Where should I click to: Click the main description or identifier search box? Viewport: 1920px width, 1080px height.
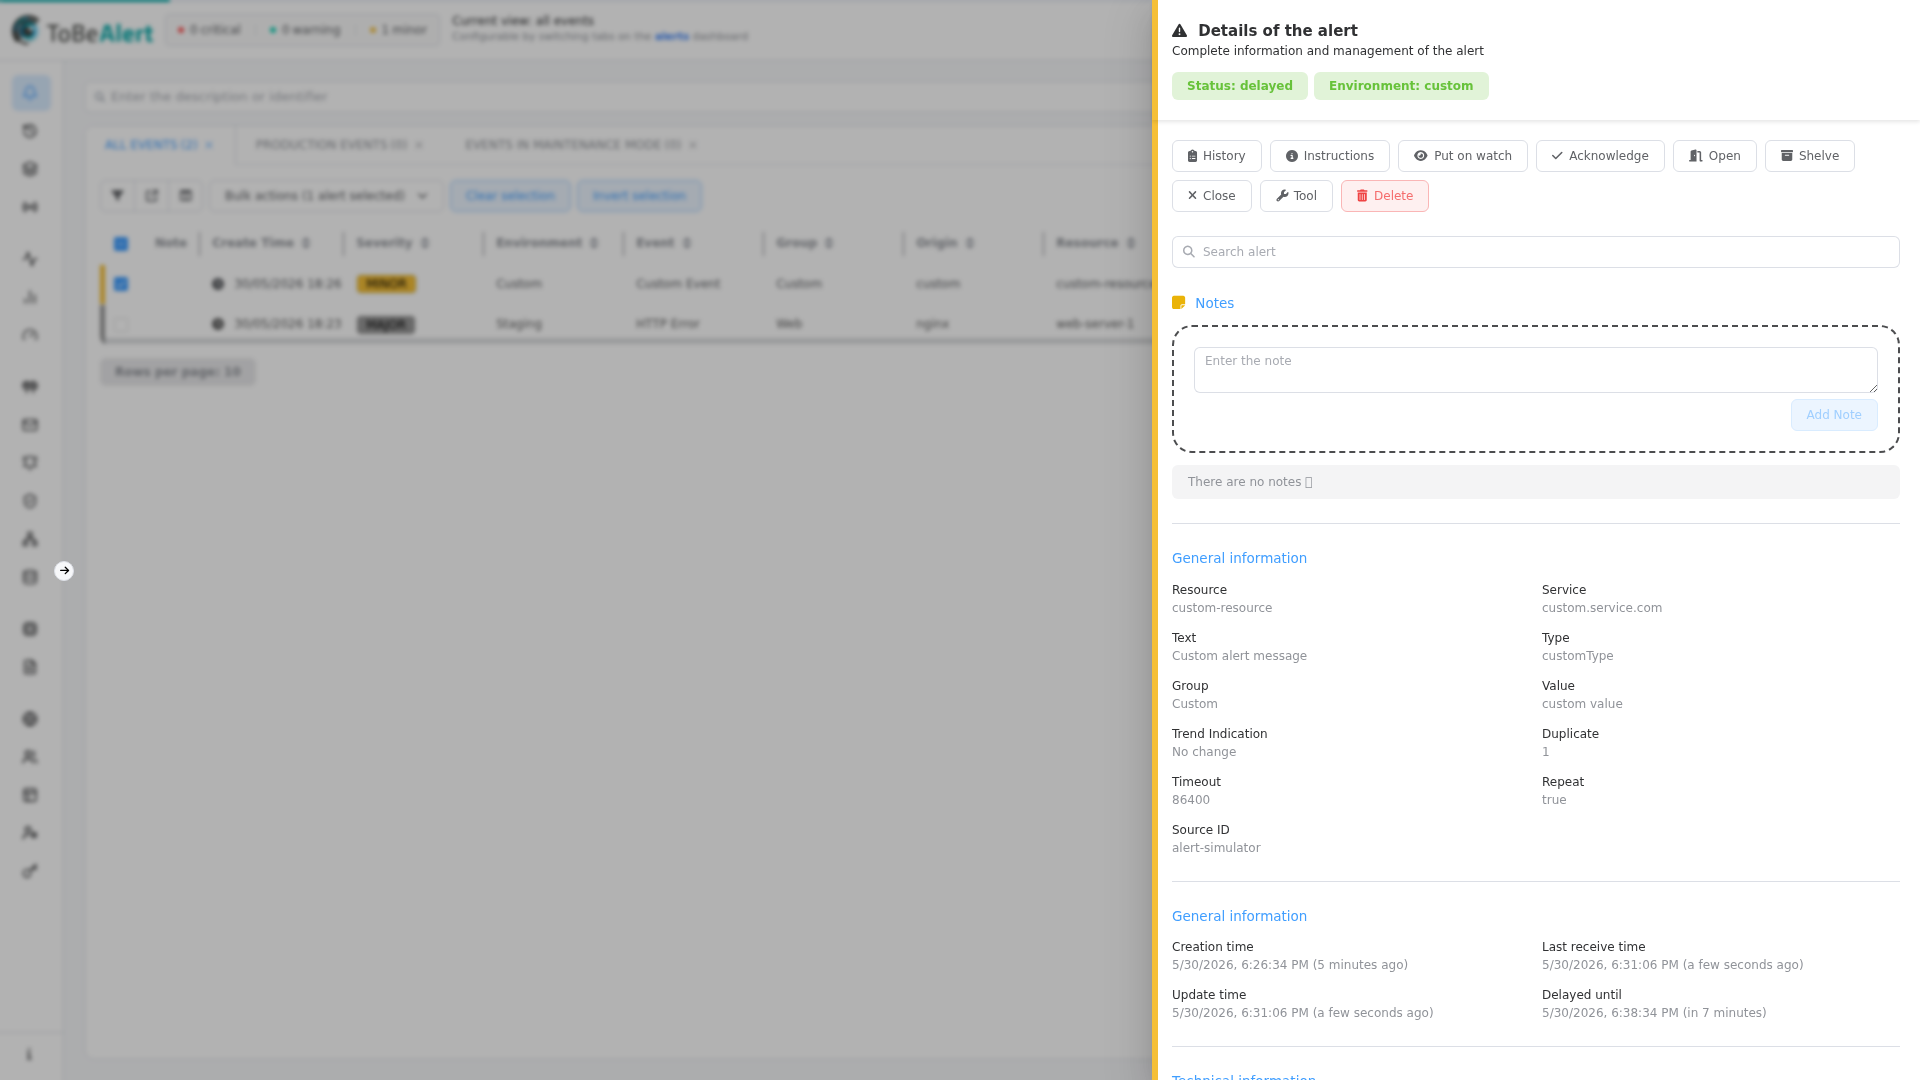pyautogui.click(x=620, y=97)
